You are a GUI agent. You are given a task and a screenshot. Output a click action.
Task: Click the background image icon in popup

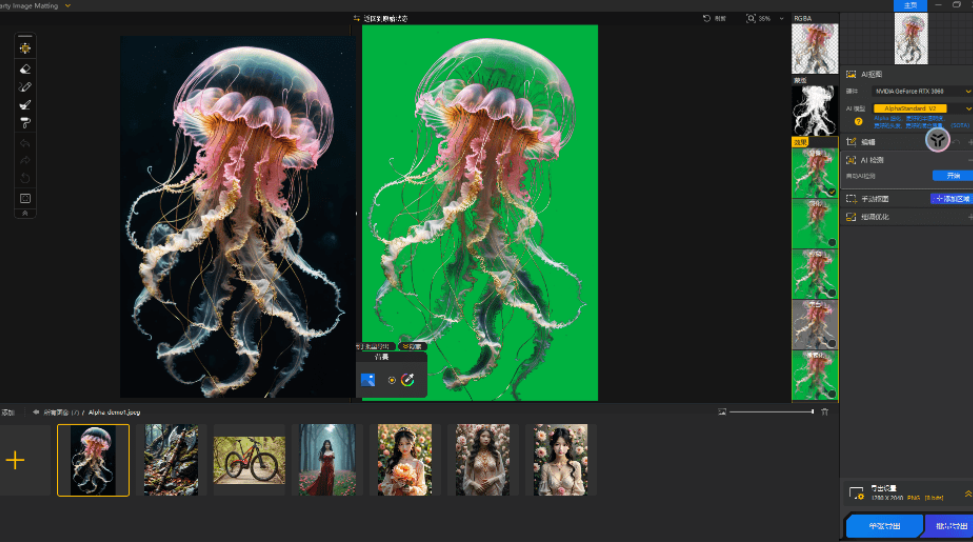point(368,380)
